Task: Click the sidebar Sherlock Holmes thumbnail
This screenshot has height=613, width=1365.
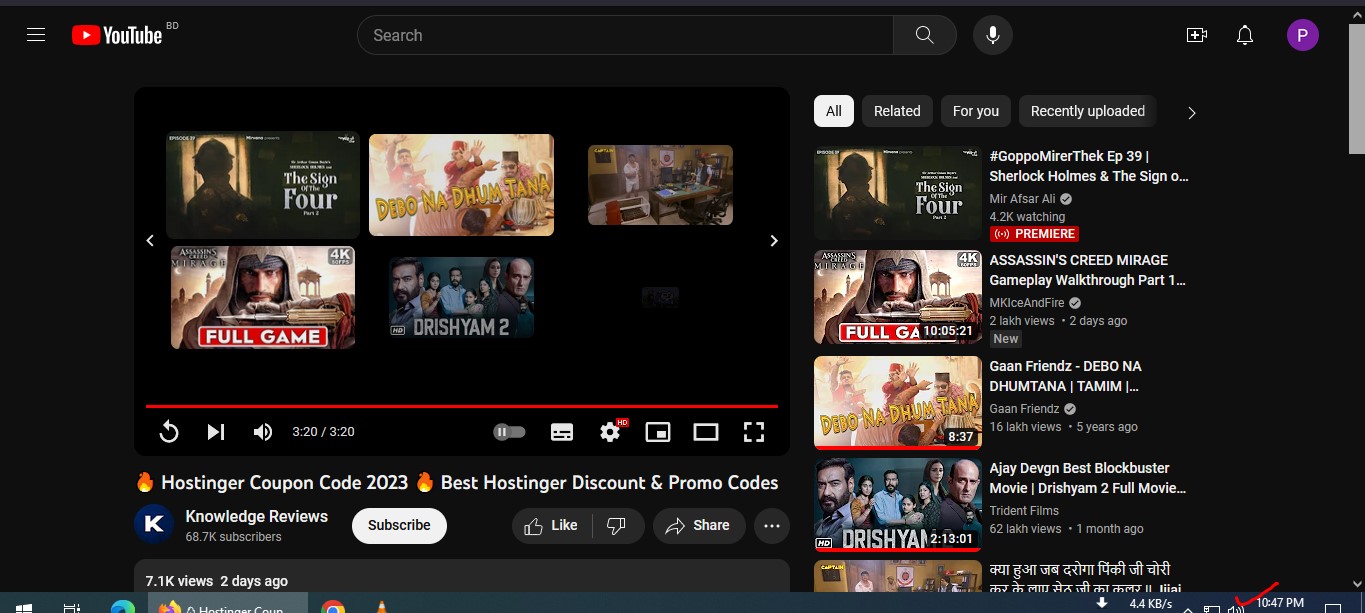Action: coord(897,194)
